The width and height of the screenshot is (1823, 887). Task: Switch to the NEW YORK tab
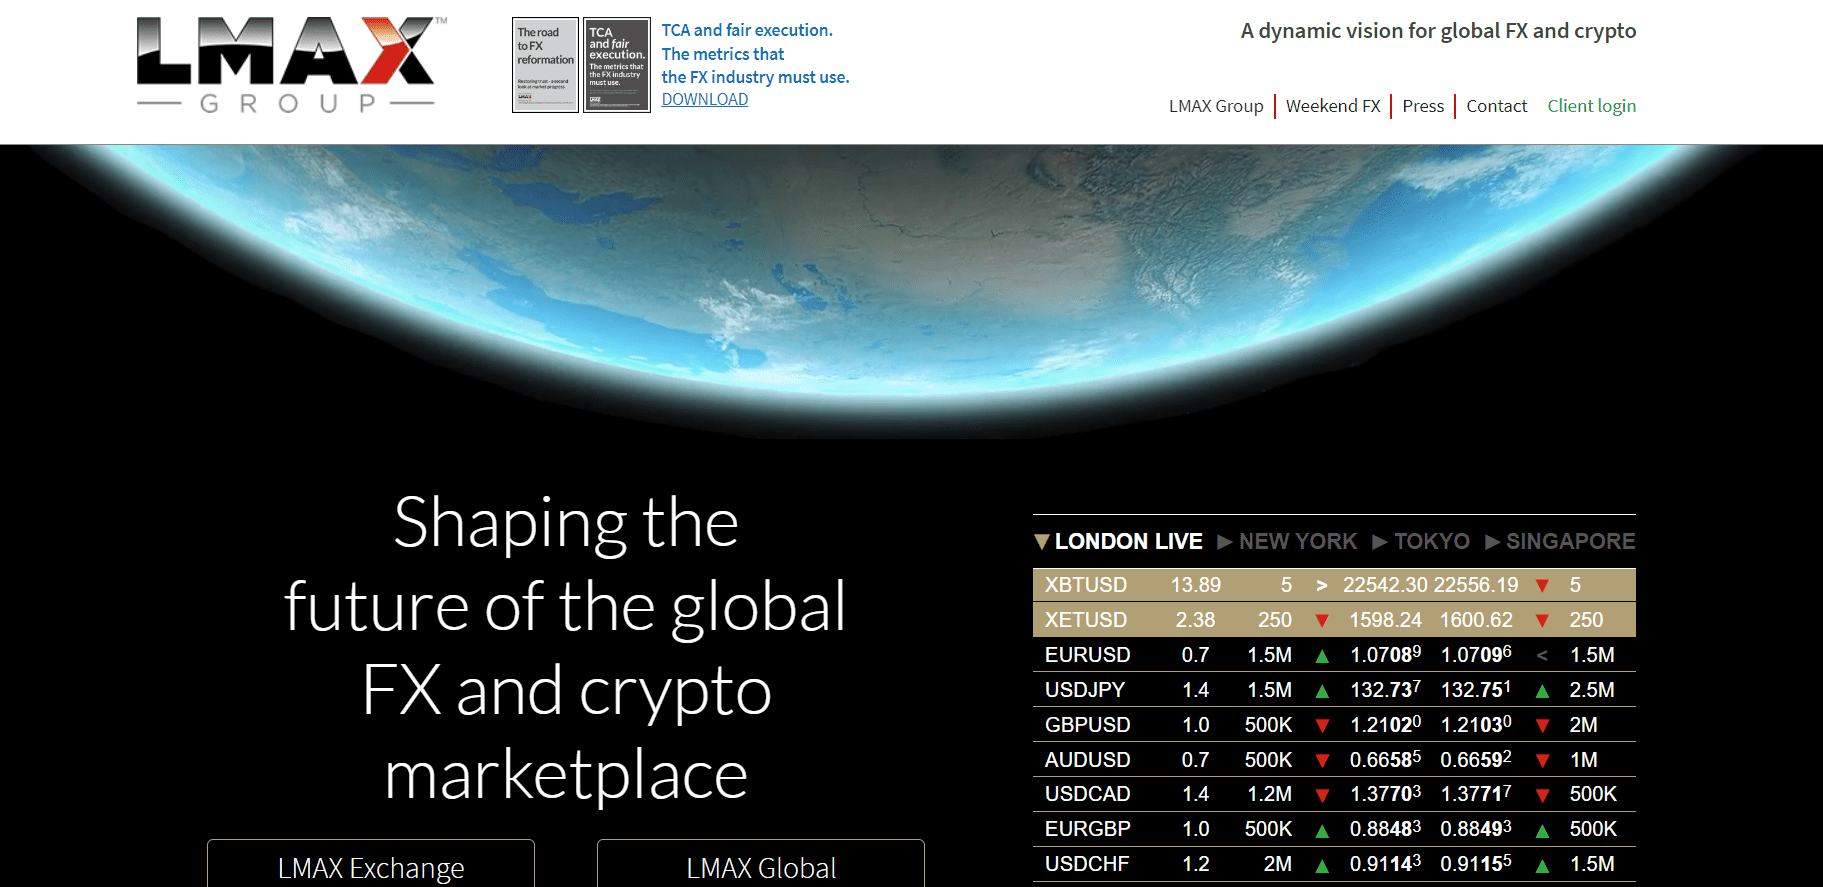click(1298, 541)
